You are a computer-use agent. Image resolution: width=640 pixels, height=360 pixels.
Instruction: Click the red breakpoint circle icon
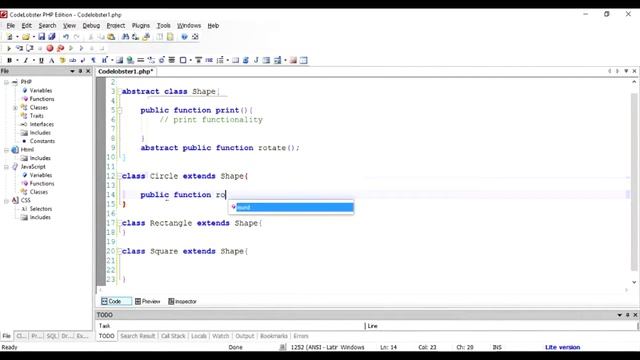click(x=50, y=48)
